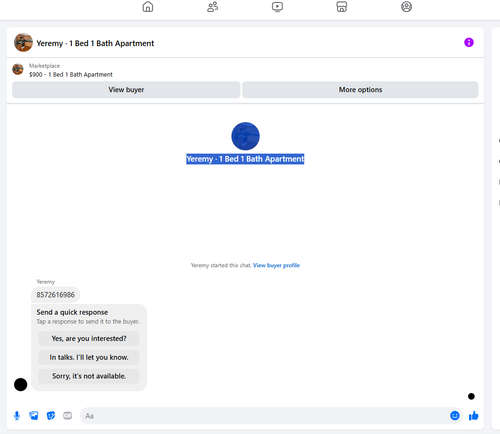Viewport: 500px width, 434px height.
Task: Click the Marketplace listing thumbnail
Action: point(18,69)
